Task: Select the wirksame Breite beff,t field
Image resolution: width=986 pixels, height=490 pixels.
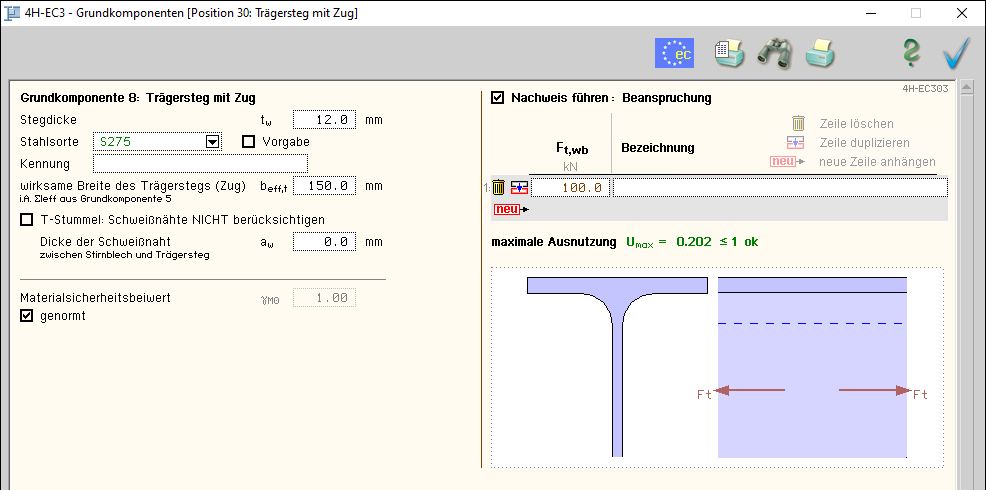Action: pos(324,186)
